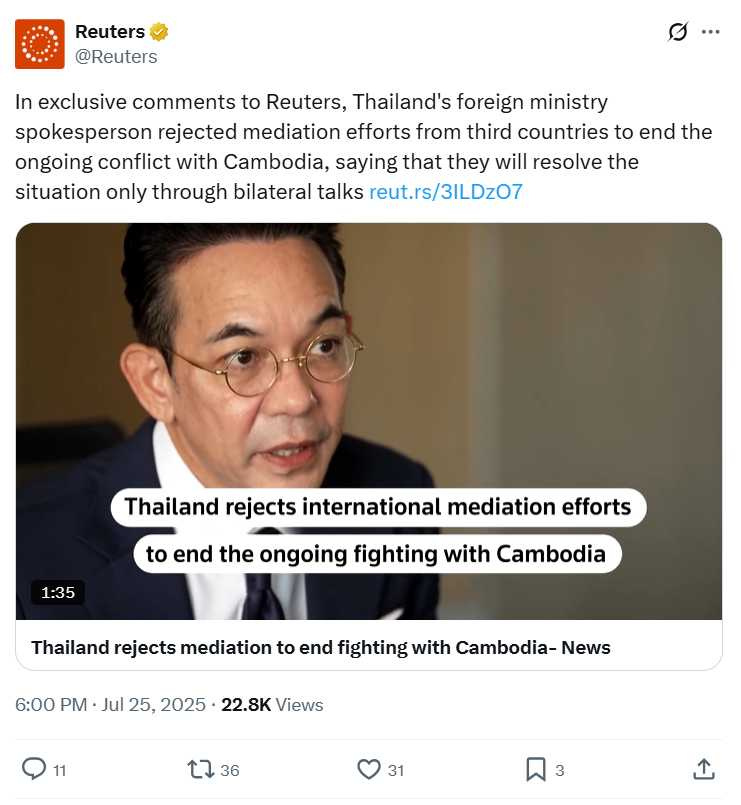Select the Reuters display name

click(x=108, y=31)
